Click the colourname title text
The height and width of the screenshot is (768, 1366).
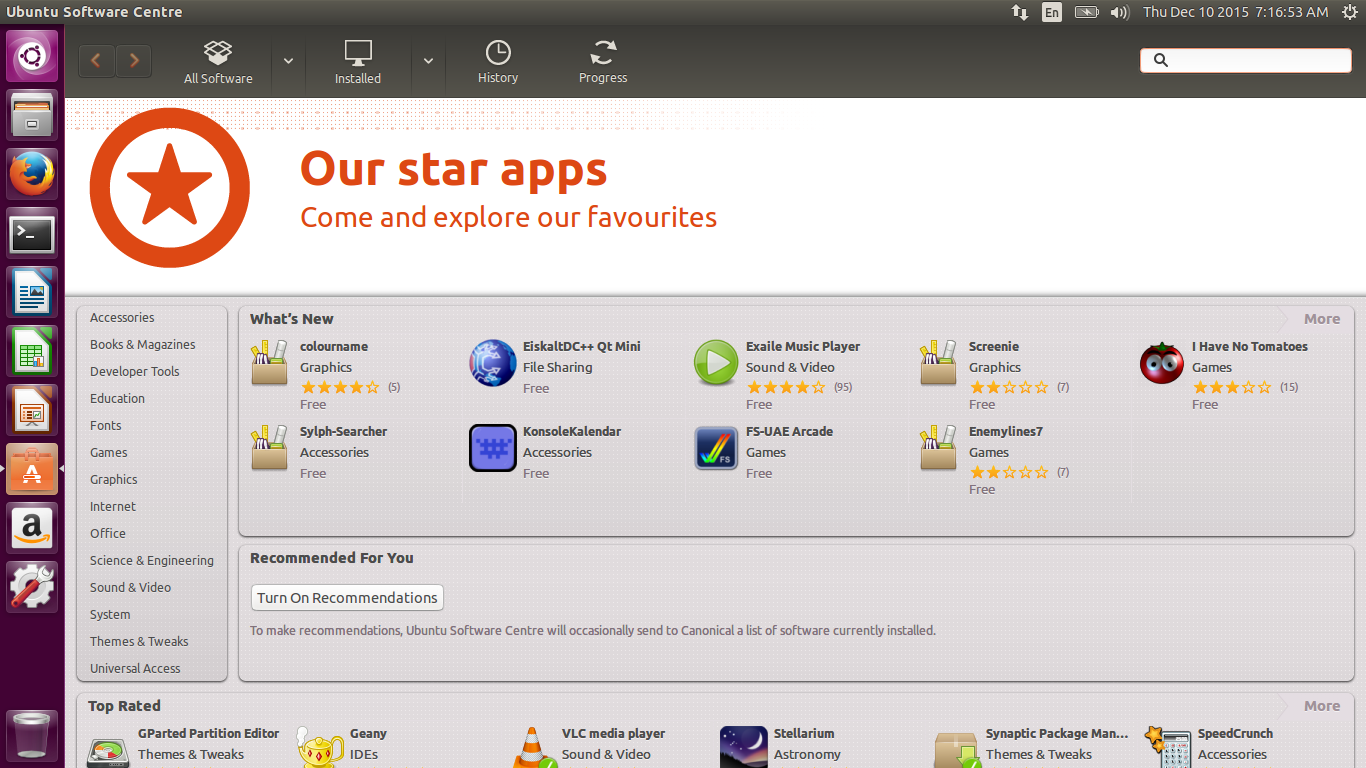pyautogui.click(x=334, y=347)
